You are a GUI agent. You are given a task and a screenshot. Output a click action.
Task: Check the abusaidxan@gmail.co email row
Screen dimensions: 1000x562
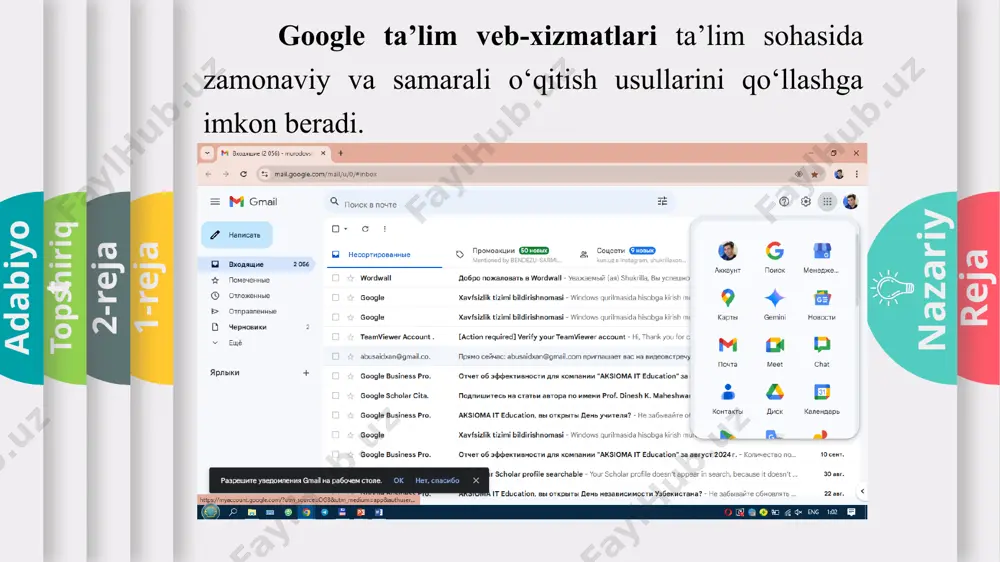(x=335, y=357)
